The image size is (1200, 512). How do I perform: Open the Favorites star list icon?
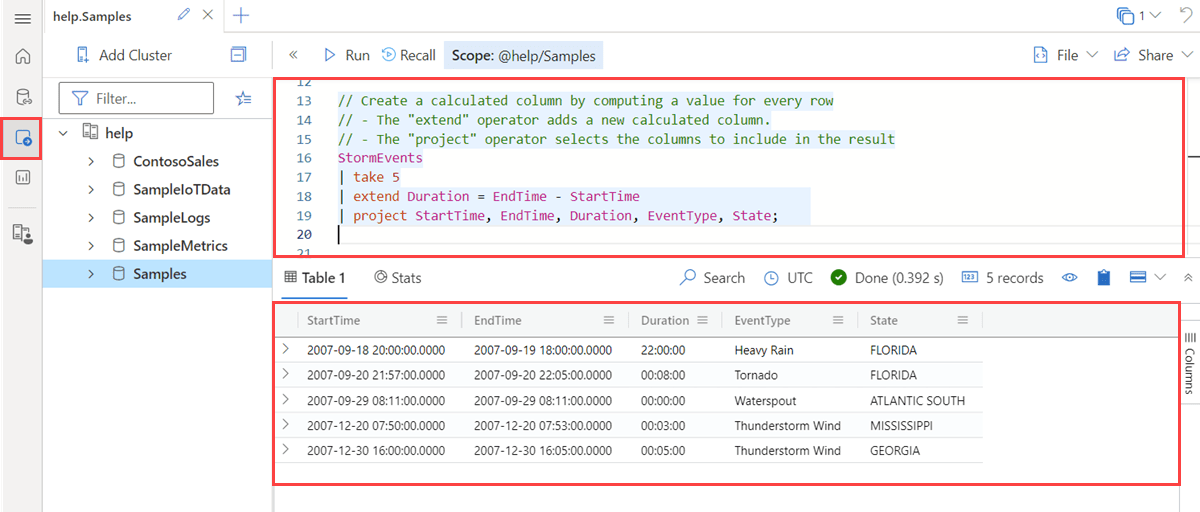[x=243, y=98]
